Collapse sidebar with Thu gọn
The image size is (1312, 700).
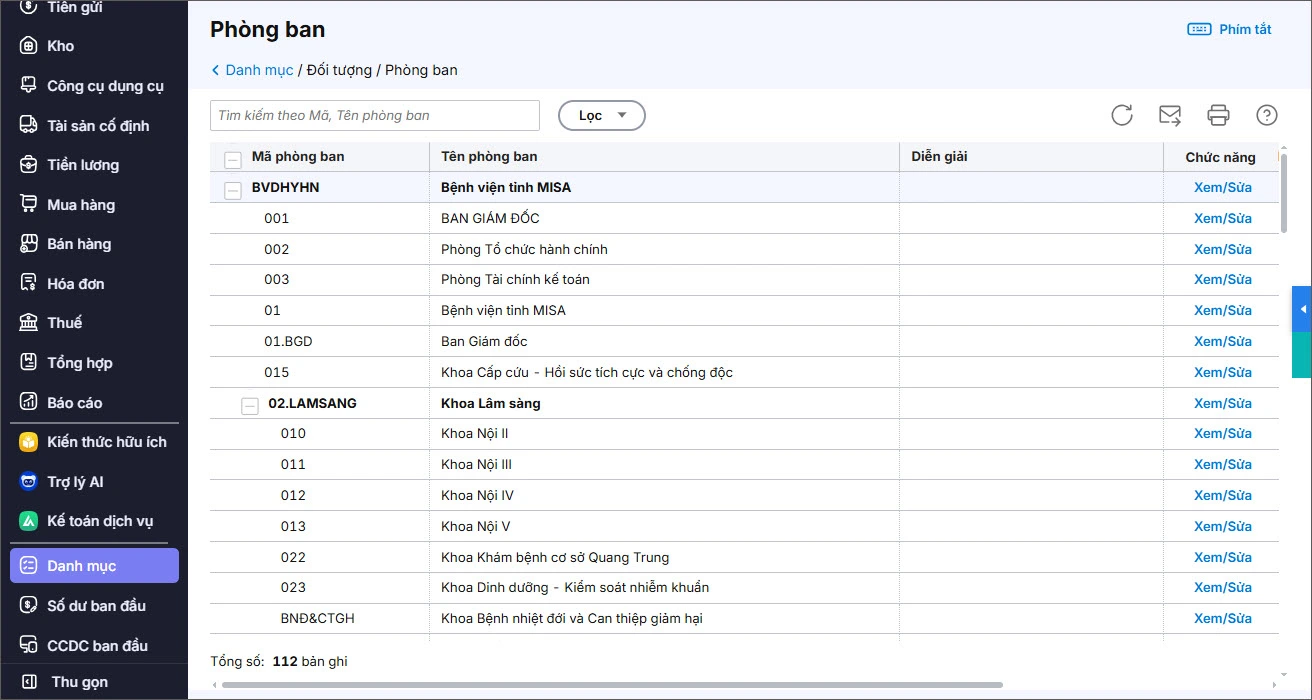(79, 682)
